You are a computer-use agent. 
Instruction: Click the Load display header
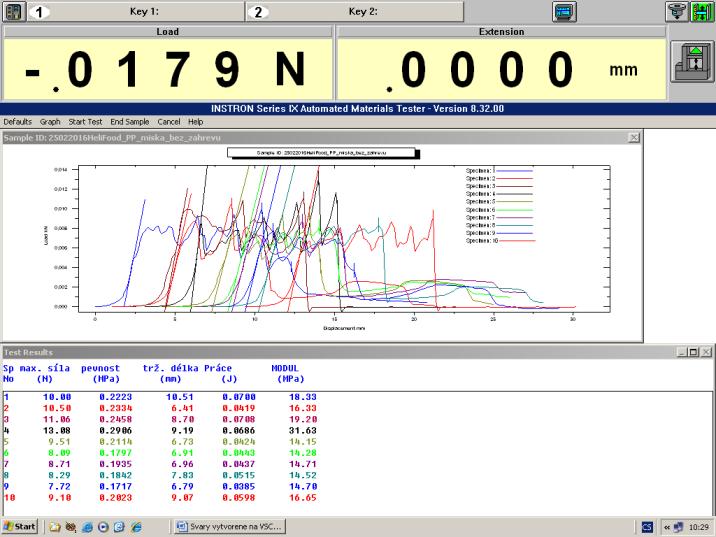tap(168, 32)
